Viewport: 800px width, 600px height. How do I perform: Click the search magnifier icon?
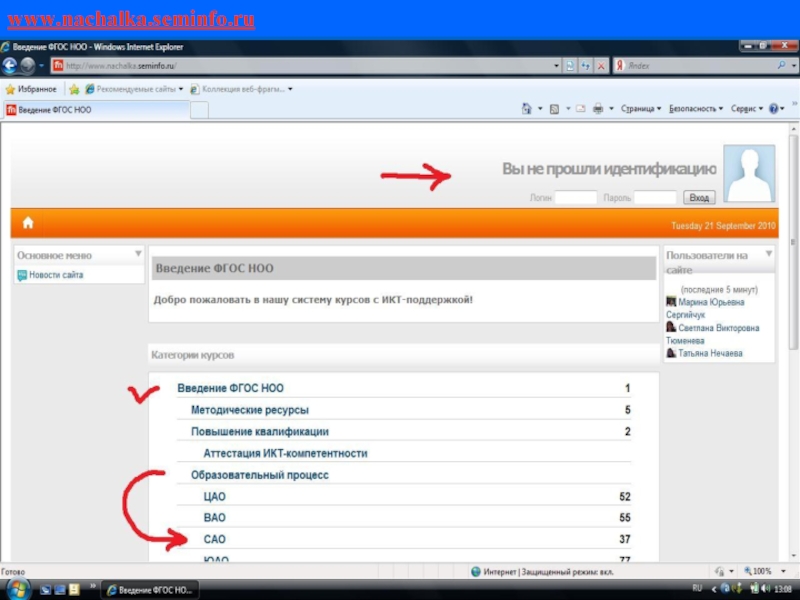781,65
